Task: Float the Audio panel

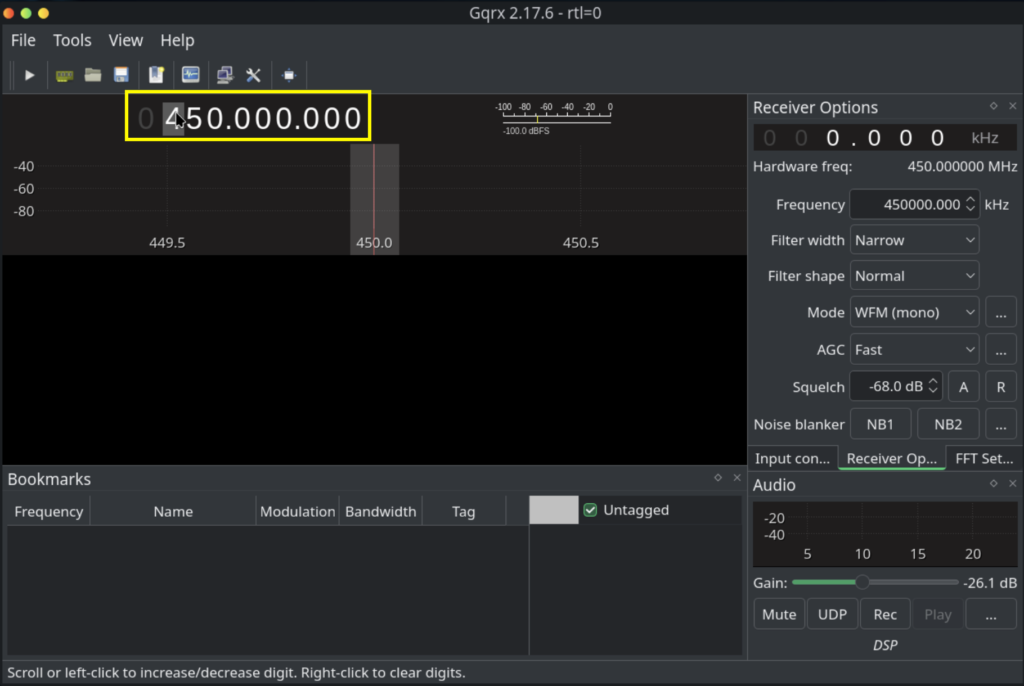Action: click(x=993, y=483)
